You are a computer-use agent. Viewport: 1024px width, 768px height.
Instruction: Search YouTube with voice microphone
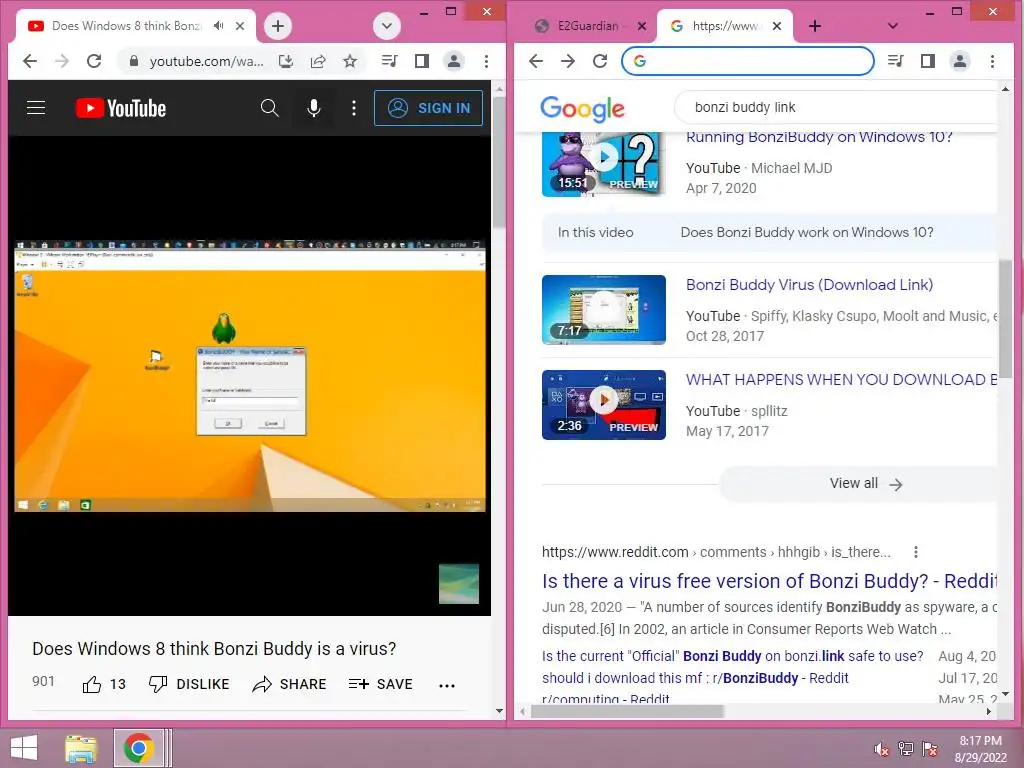click(314, 108)
